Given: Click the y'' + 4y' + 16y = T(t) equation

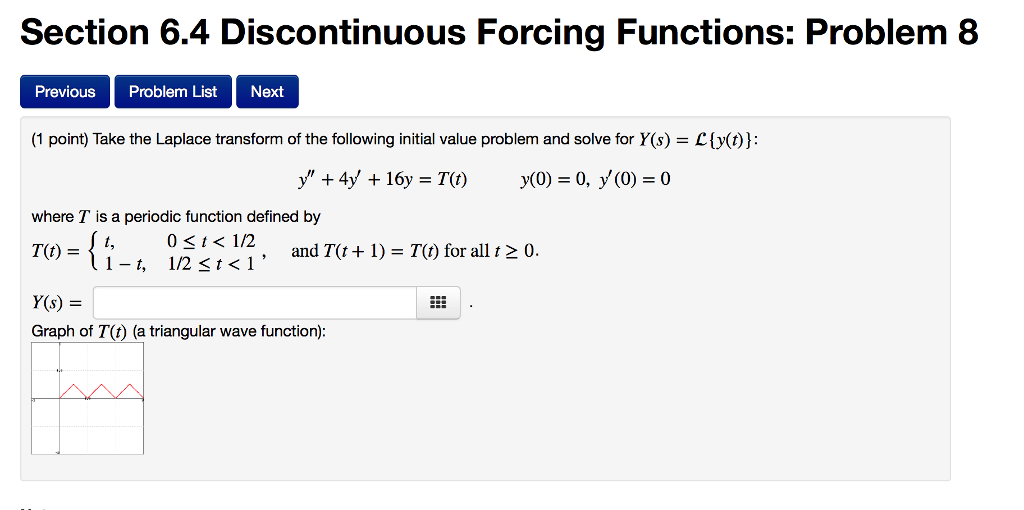Looking at the screenshot, I should pos(383,180).
